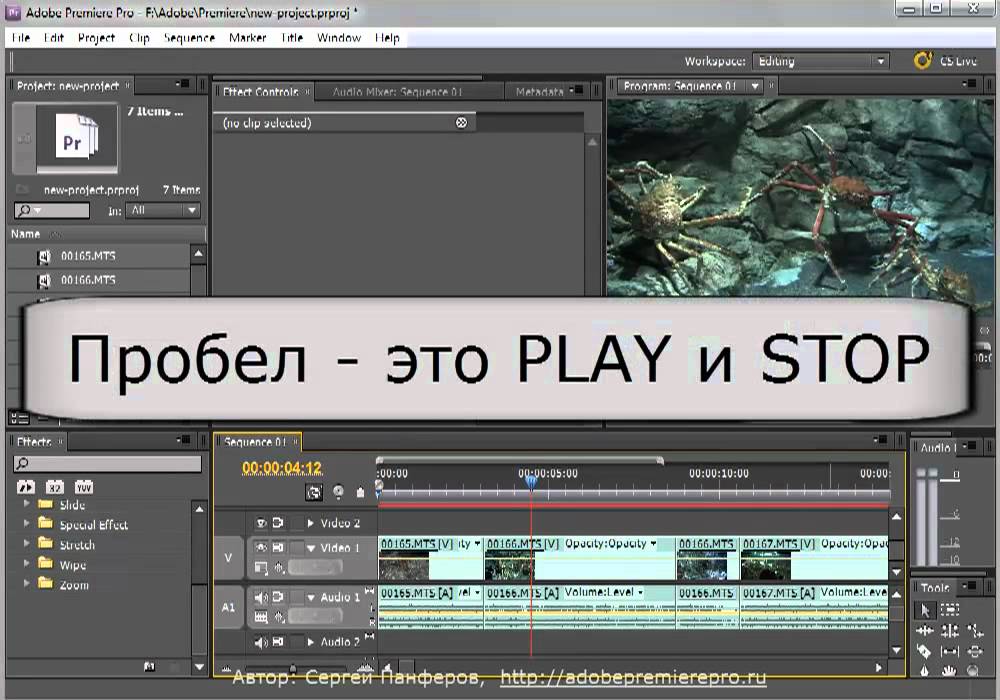Click the Set Unnumbered Marker icon

360,492
